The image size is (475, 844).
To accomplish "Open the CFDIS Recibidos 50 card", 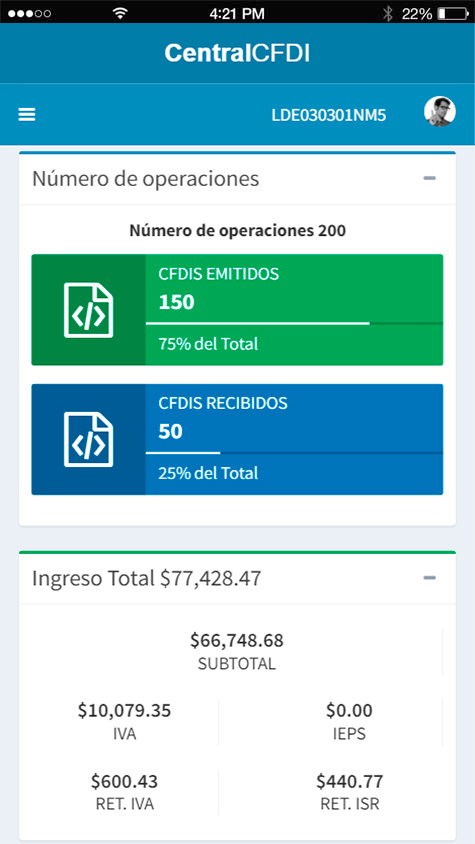I will click(238, 439).
